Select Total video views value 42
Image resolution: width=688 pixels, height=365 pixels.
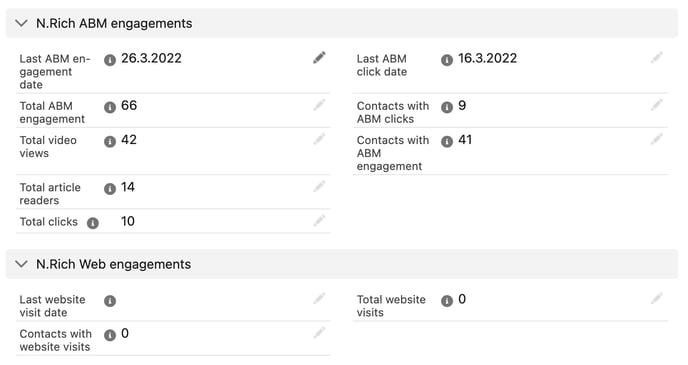point(129,140)
